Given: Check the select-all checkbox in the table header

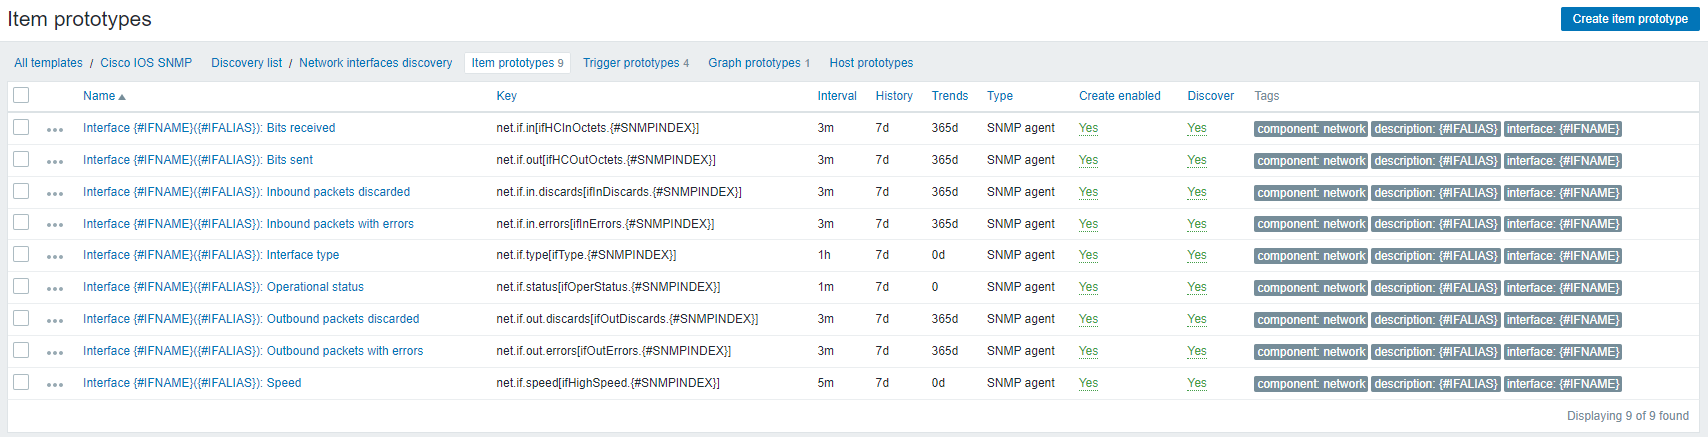Looking at the screenshot, I should pos(21,95).
